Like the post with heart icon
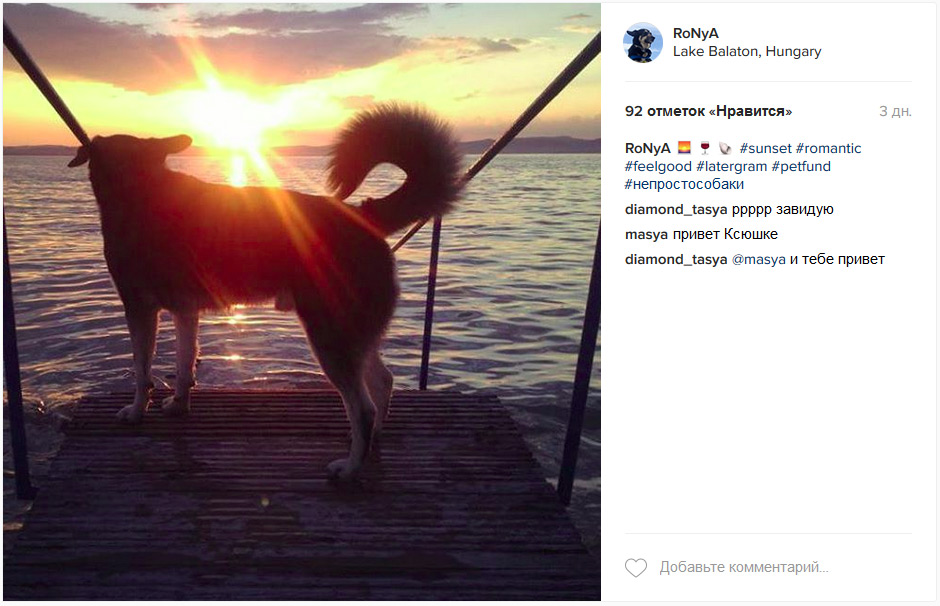Image resolution: width=940 pixels, height=606 pixels. (x=636, y=567)
